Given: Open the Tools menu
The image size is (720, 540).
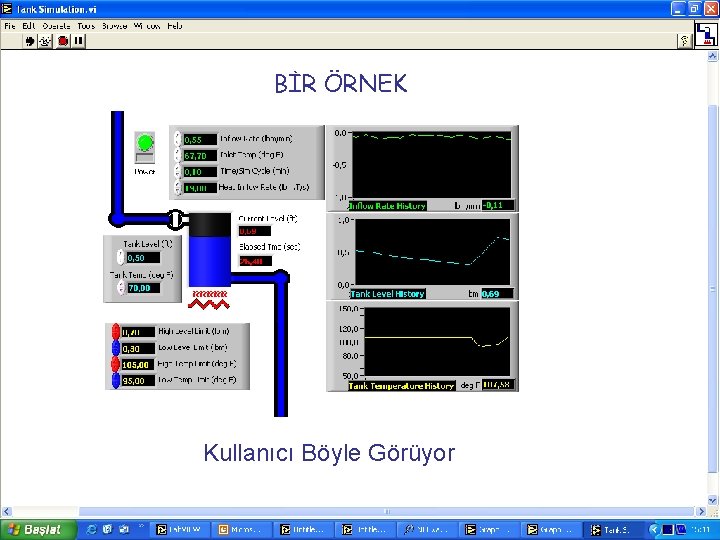Looking at the screenshot, I should tap(86, 26).
